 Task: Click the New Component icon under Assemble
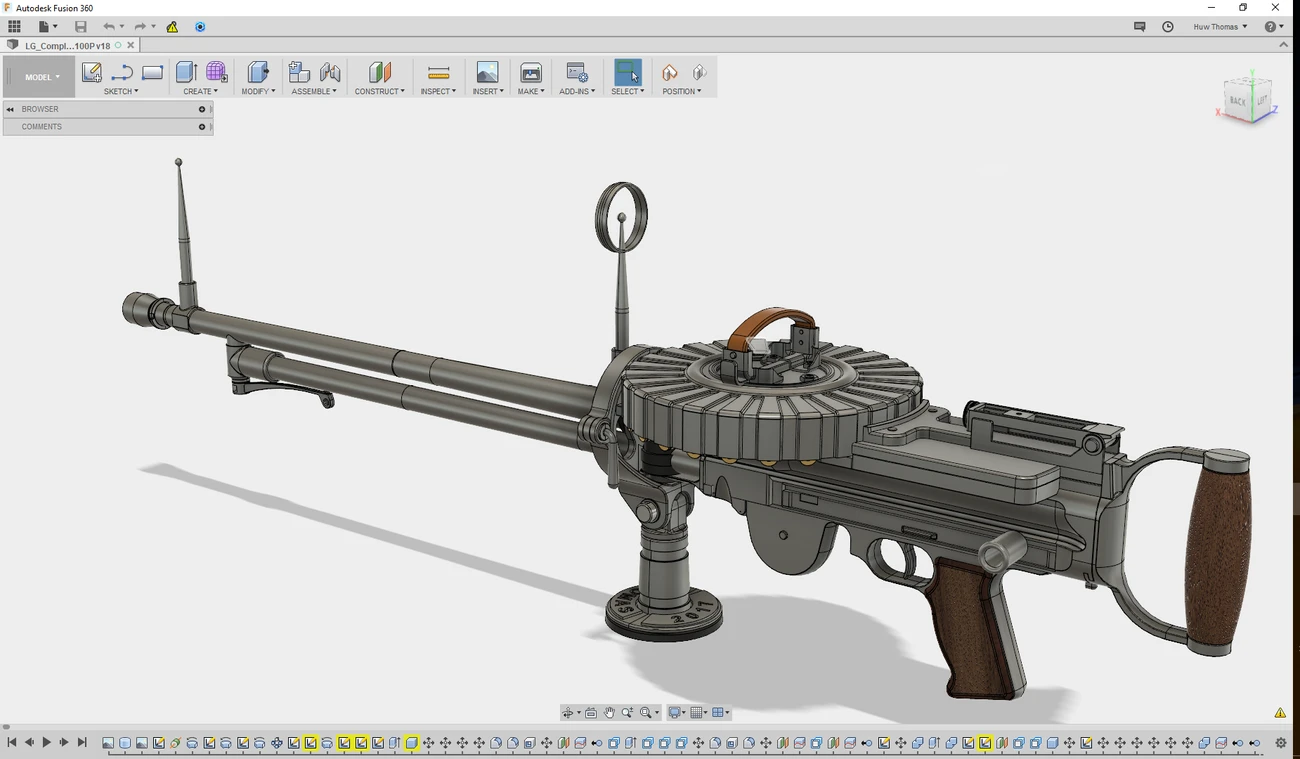pos(298,72)
